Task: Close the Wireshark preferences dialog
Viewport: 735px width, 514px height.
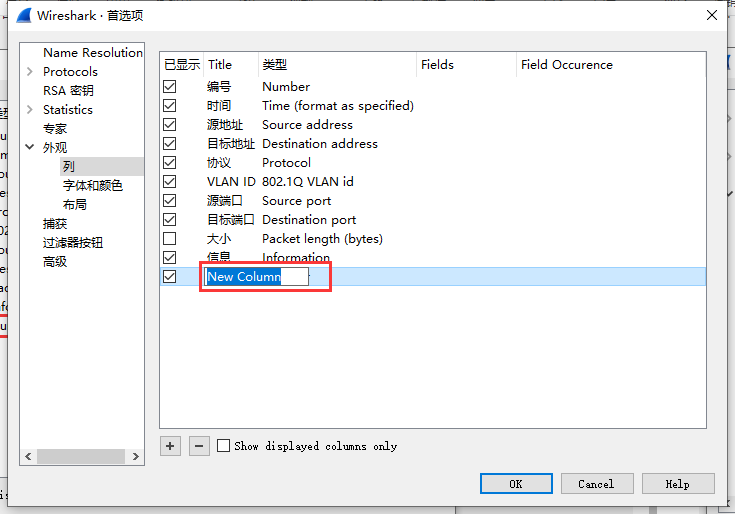Action: point(712,15)
